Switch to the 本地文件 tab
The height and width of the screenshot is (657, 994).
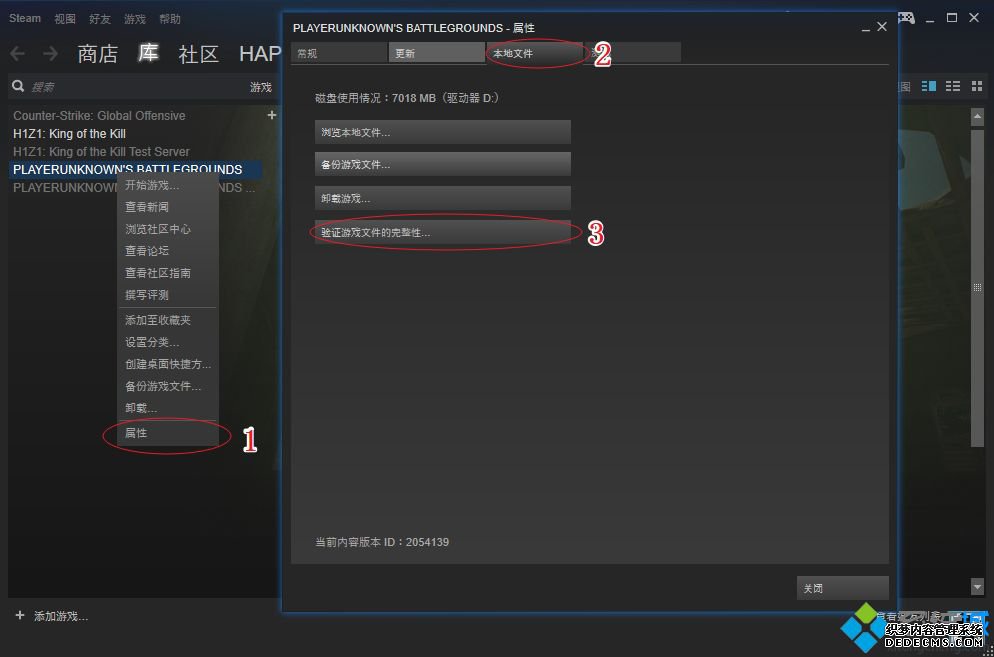(534, 53)
